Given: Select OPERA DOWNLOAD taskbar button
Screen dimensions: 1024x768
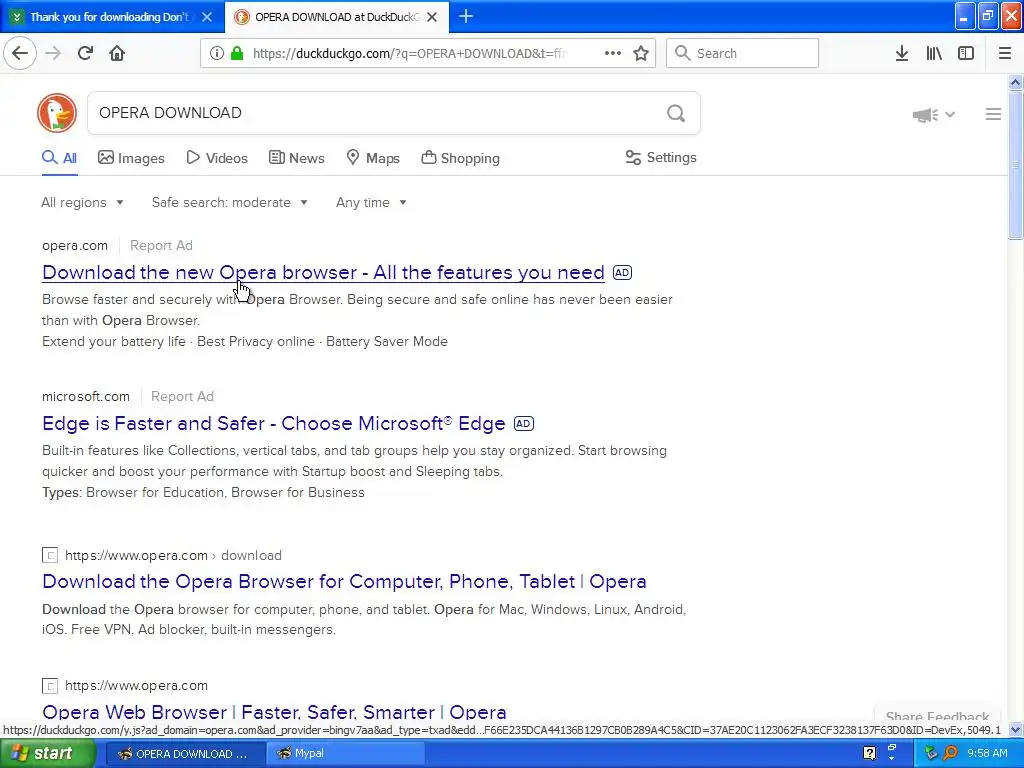Looking at the screenshot, I should point(184,754).
